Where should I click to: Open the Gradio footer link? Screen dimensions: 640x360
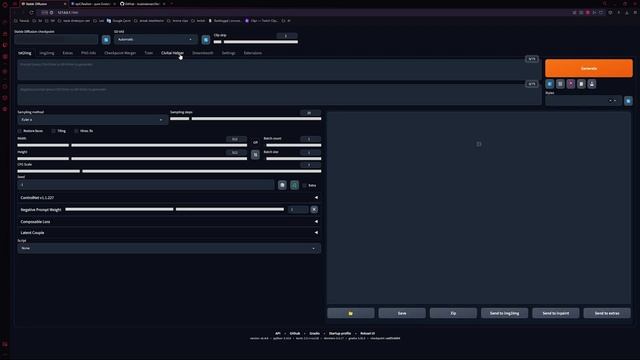tap(314, 333)
